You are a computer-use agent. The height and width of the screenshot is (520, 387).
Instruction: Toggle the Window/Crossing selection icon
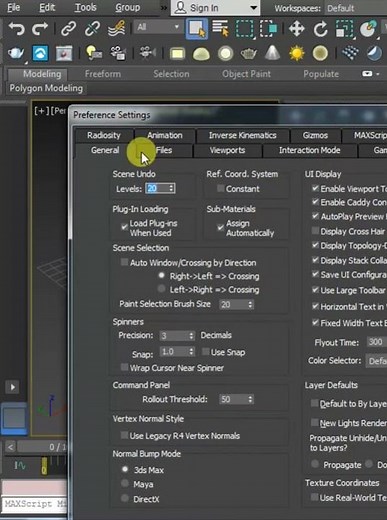pos(269,29)
